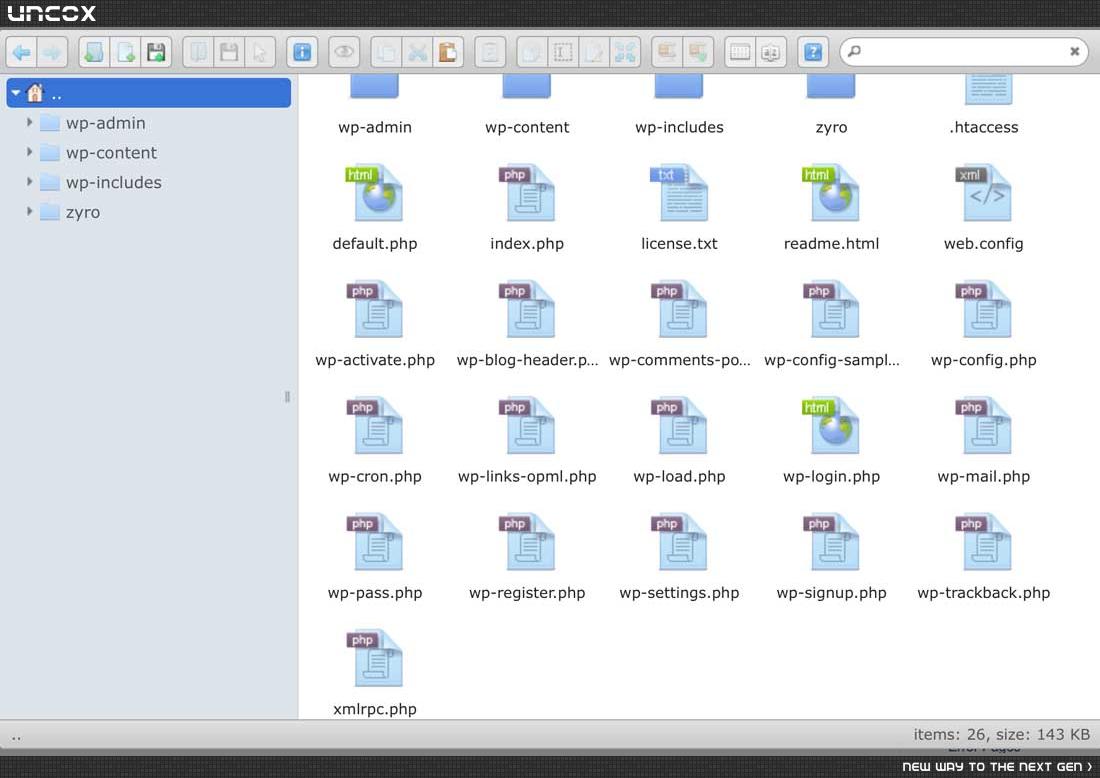Click the wp-register.php file name
Viewport: 1100px width, 778px height.
coord(527,593)
